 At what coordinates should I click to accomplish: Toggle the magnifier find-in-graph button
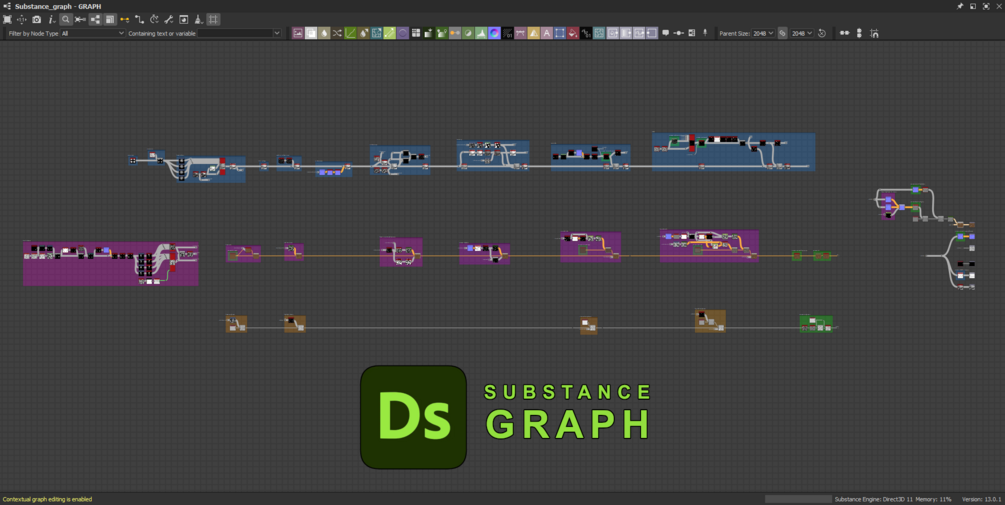[65, 19]
